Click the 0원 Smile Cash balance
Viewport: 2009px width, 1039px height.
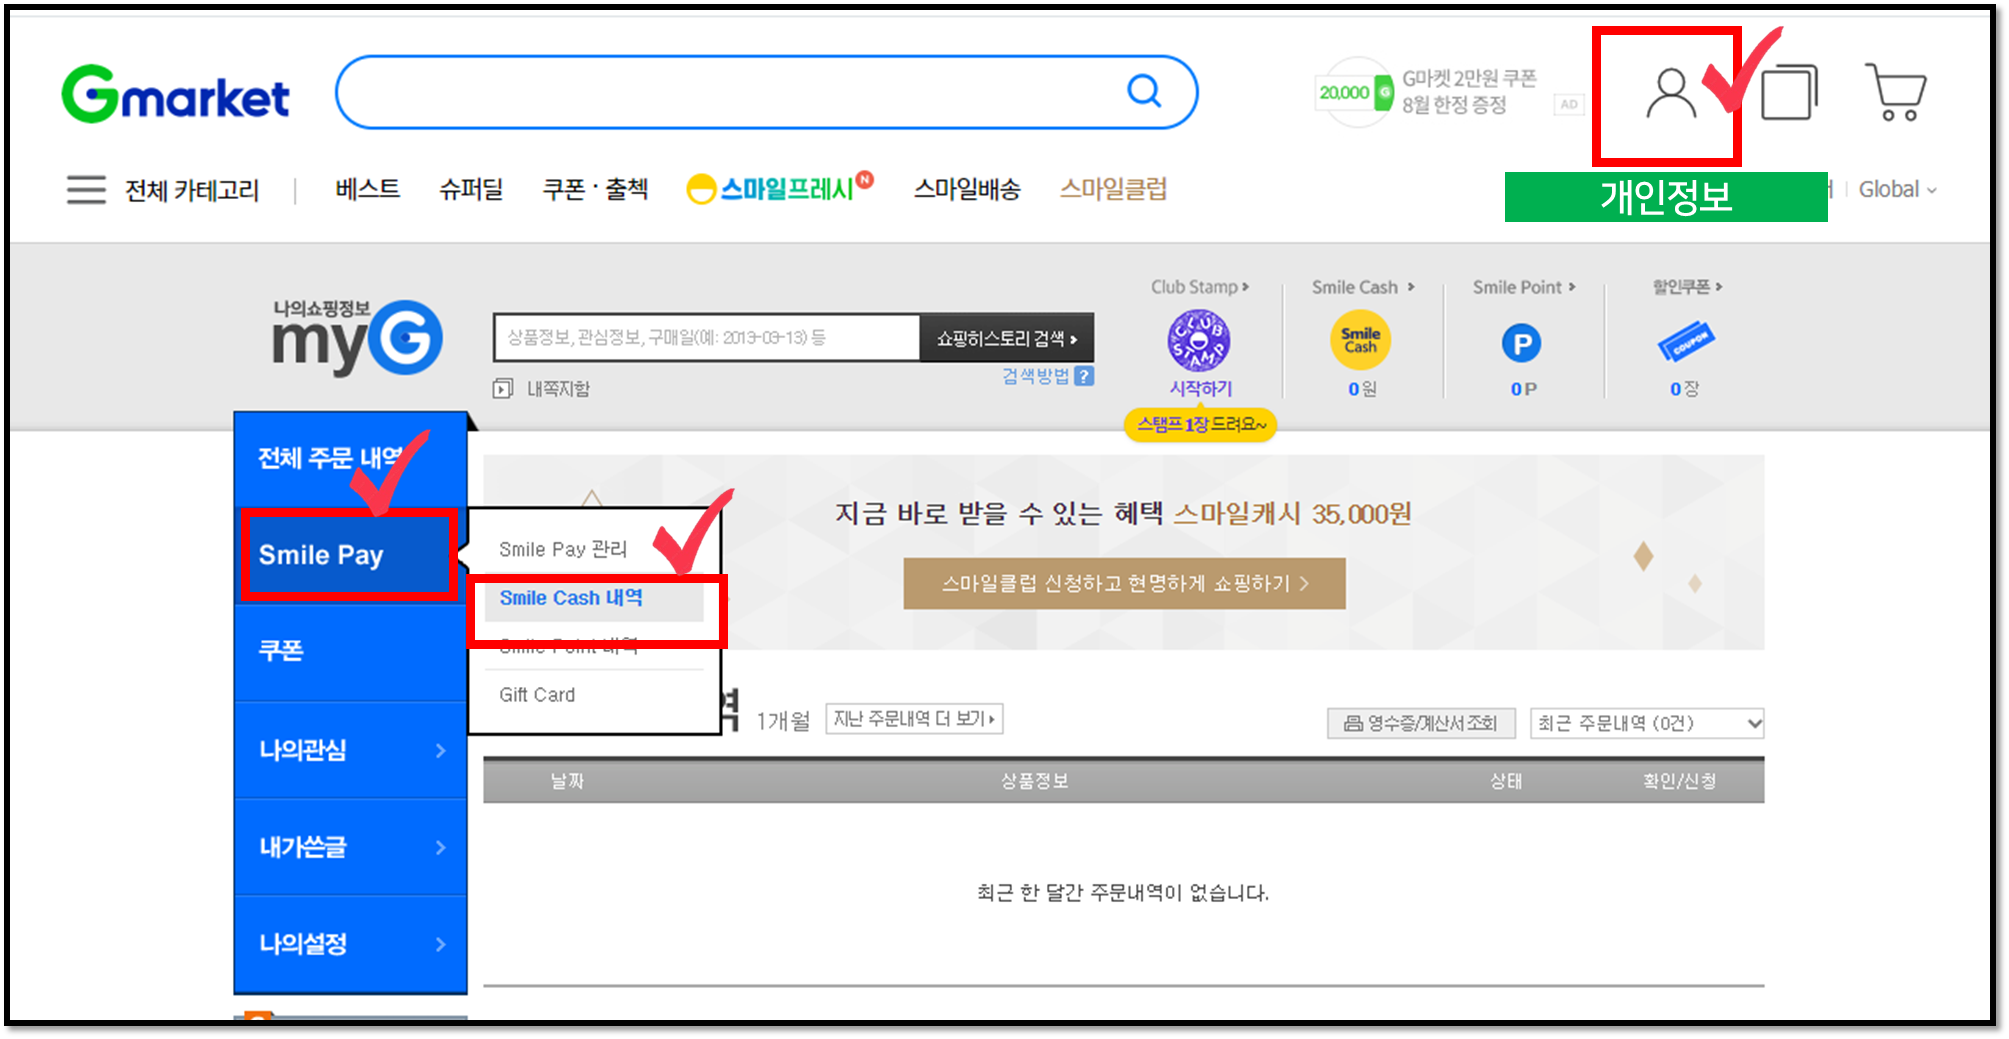pyautogui.click(x=1362, y=389)
